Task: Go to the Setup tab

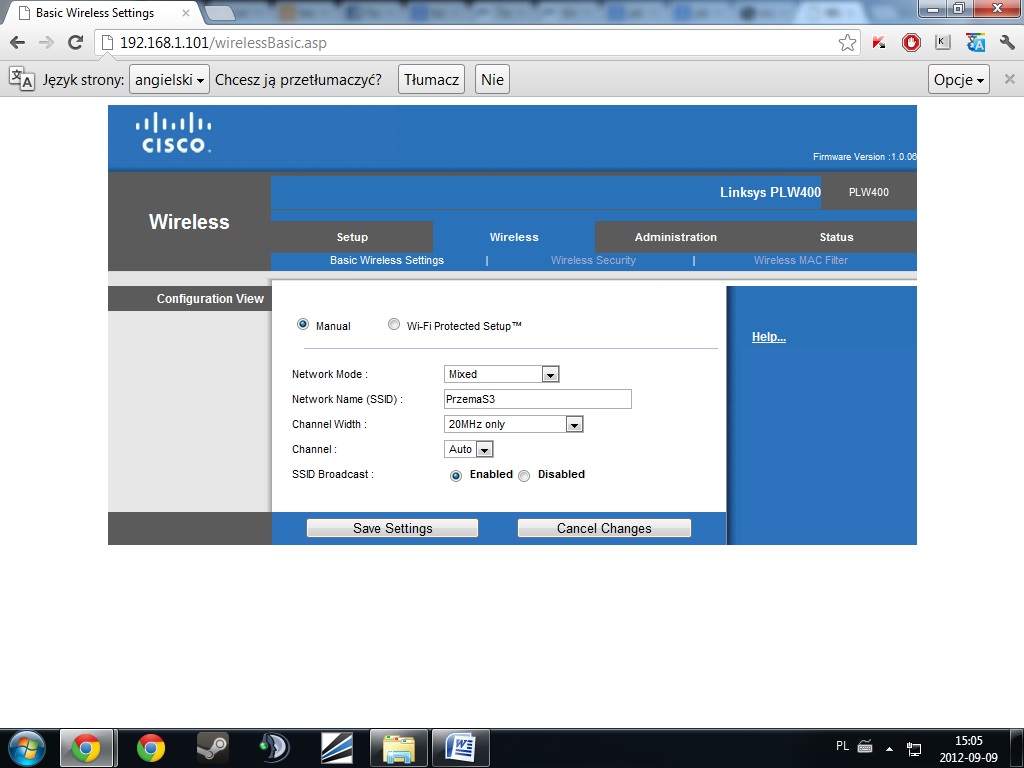Action: click(352, 237)
